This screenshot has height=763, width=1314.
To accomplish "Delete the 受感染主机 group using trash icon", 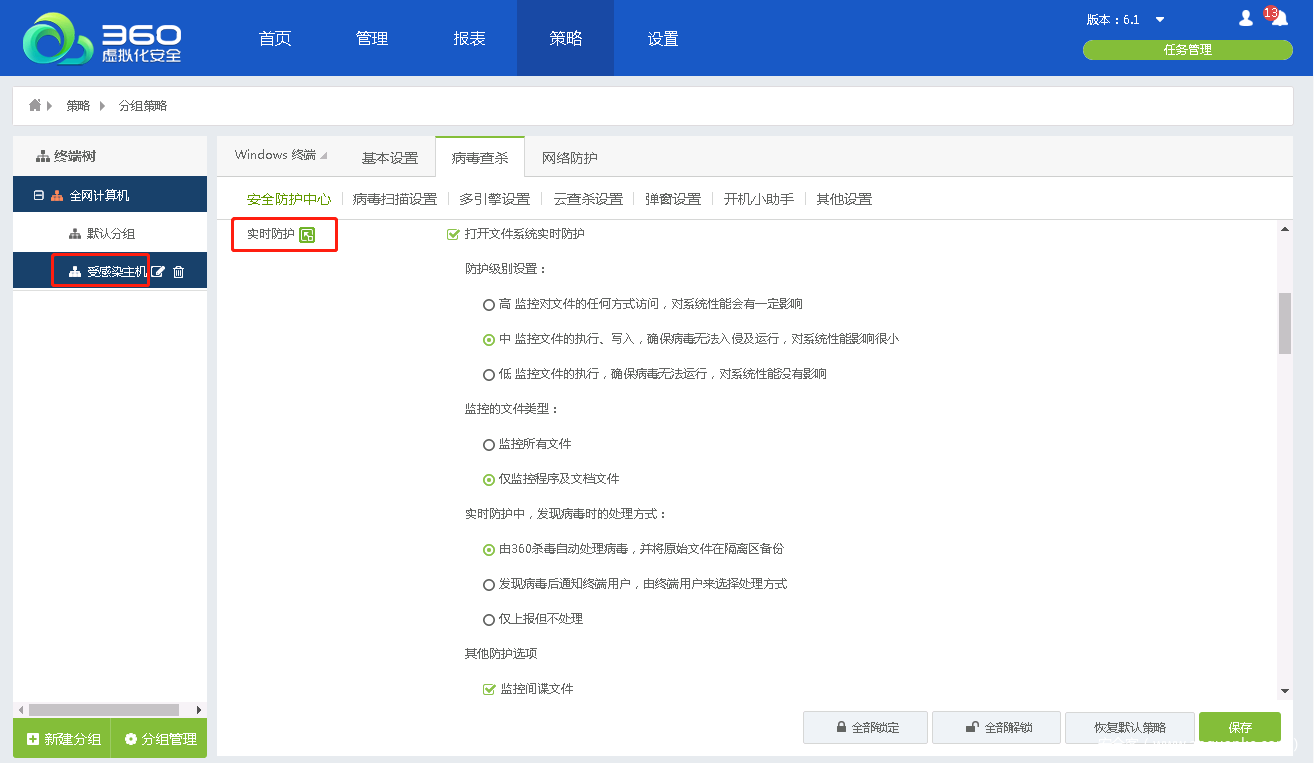I will point(179,272).
